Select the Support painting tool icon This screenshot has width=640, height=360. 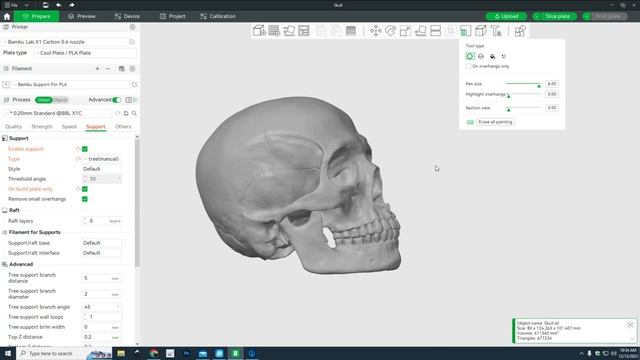[465, 31]
